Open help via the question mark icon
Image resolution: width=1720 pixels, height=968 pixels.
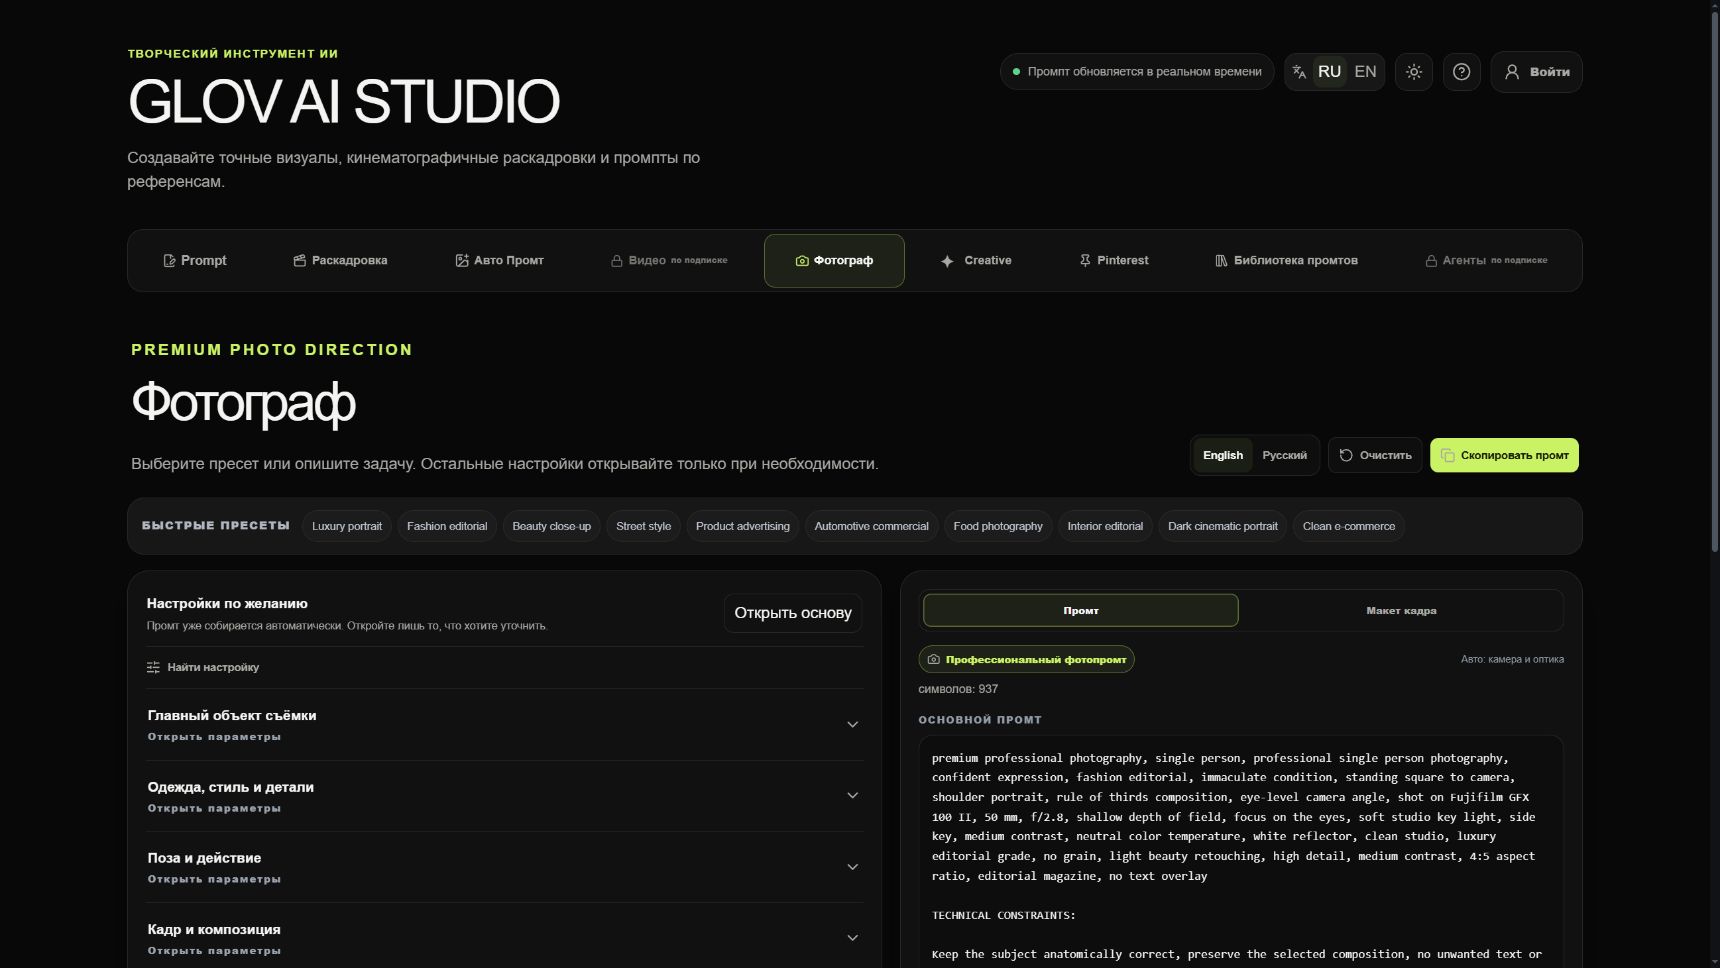pos(1461,72)
